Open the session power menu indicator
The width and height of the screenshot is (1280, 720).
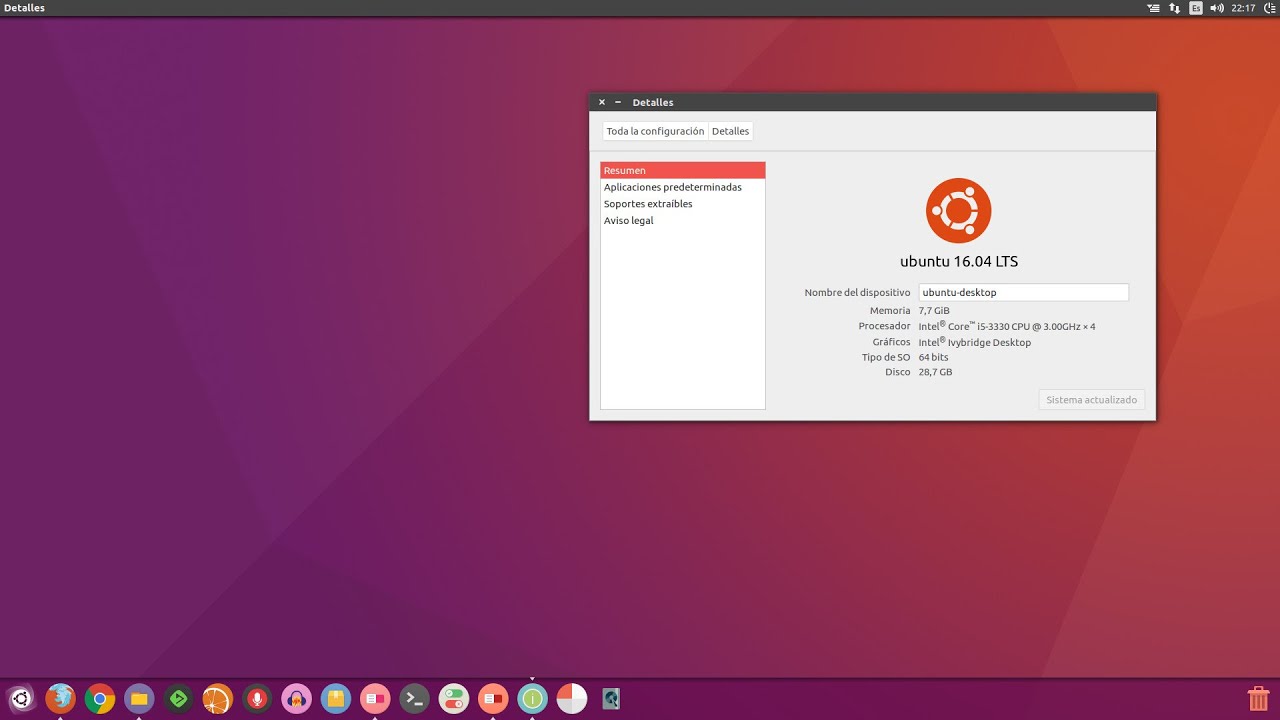click(x=1271, y=8)
